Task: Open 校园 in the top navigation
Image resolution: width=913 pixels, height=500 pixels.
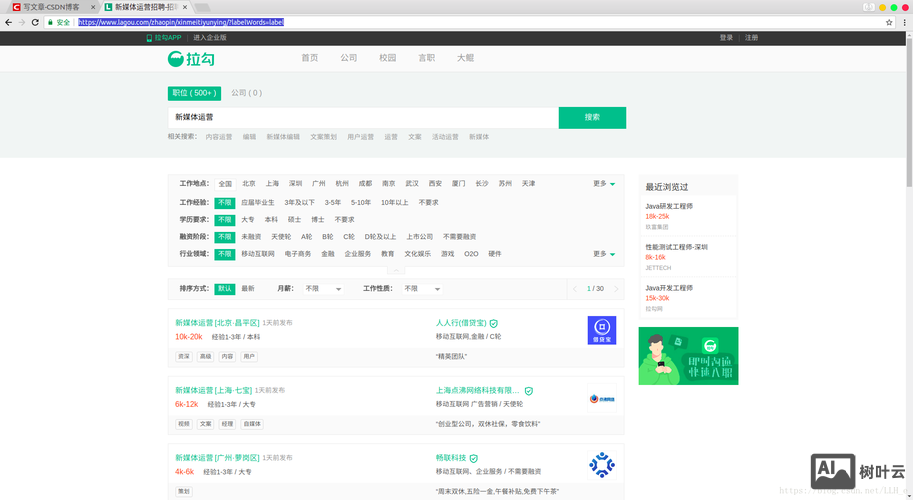Action: [x=388, y=58]
